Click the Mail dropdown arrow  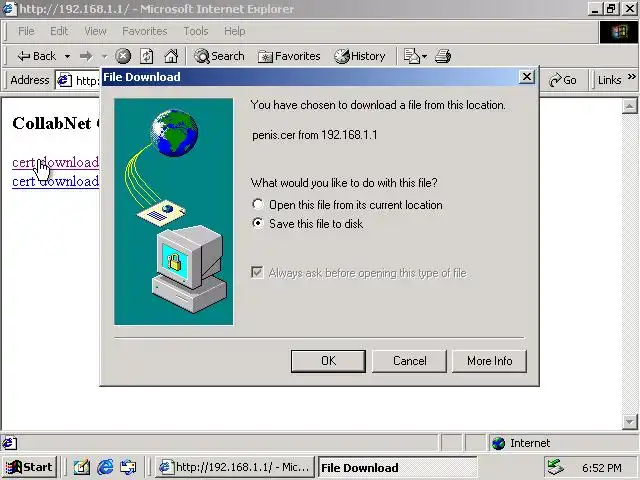pos(424,56)
